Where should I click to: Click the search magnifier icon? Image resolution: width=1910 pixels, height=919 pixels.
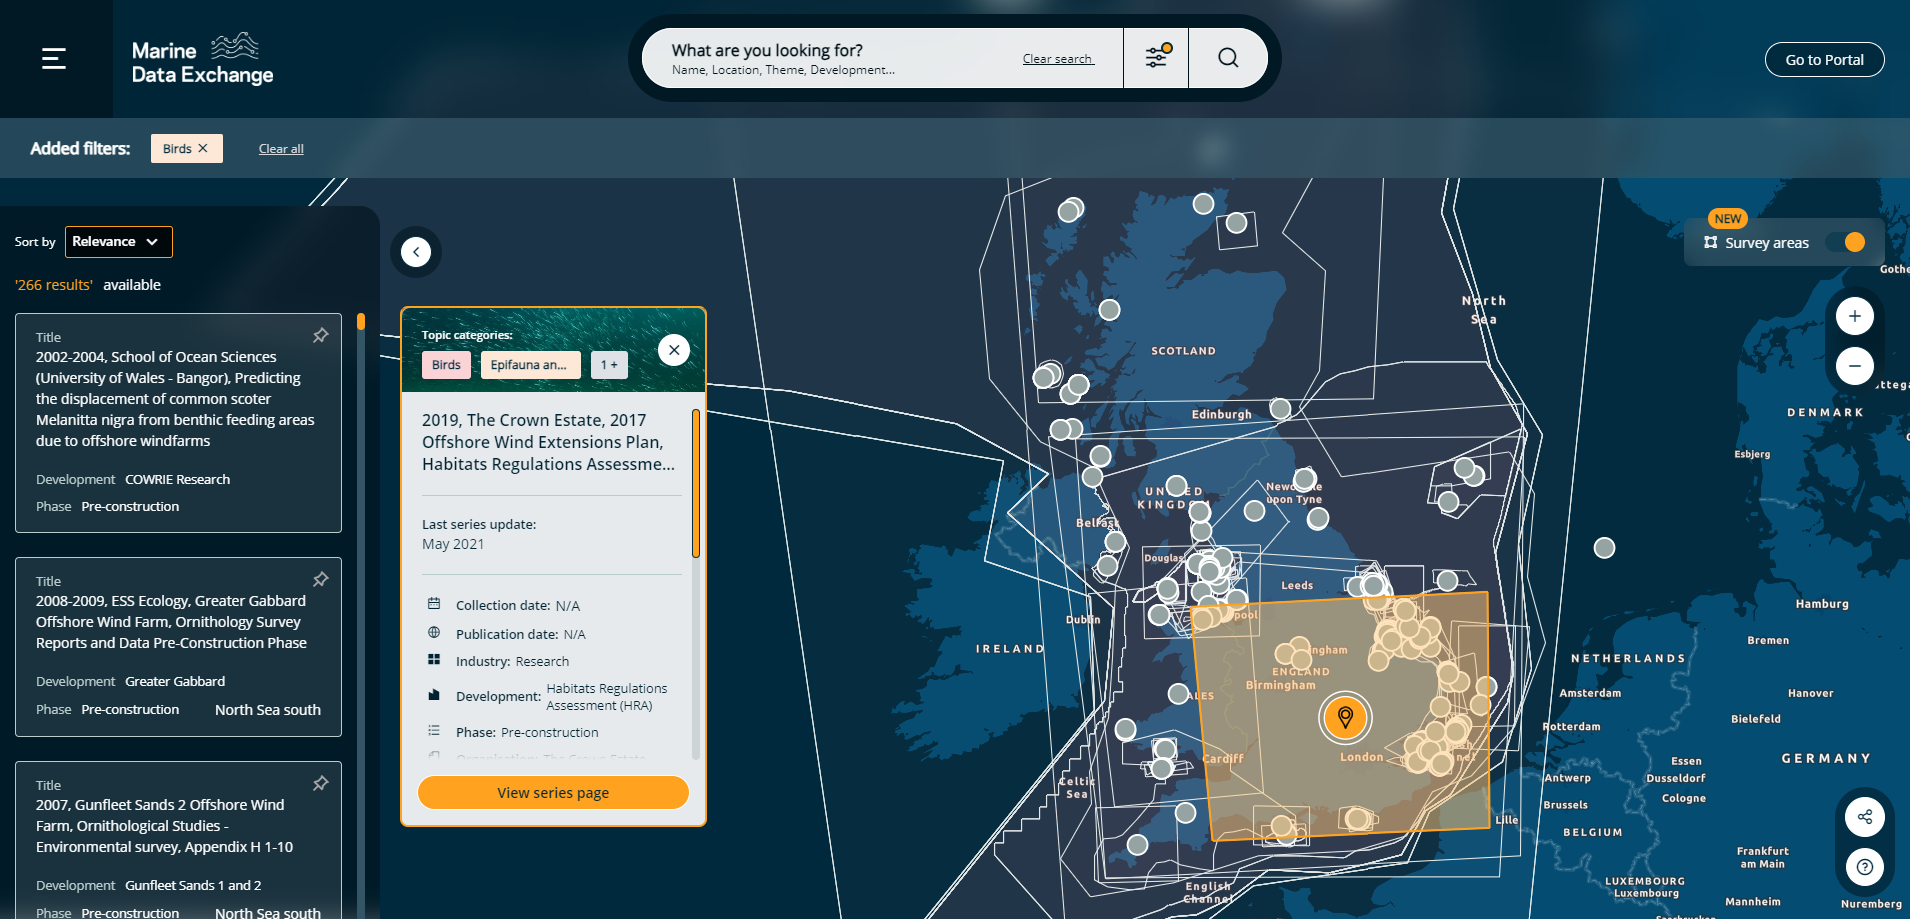click(x=1228, y=57)
